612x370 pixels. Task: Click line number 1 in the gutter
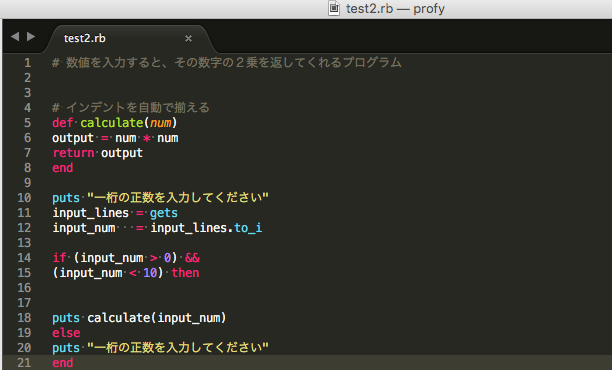27,63
